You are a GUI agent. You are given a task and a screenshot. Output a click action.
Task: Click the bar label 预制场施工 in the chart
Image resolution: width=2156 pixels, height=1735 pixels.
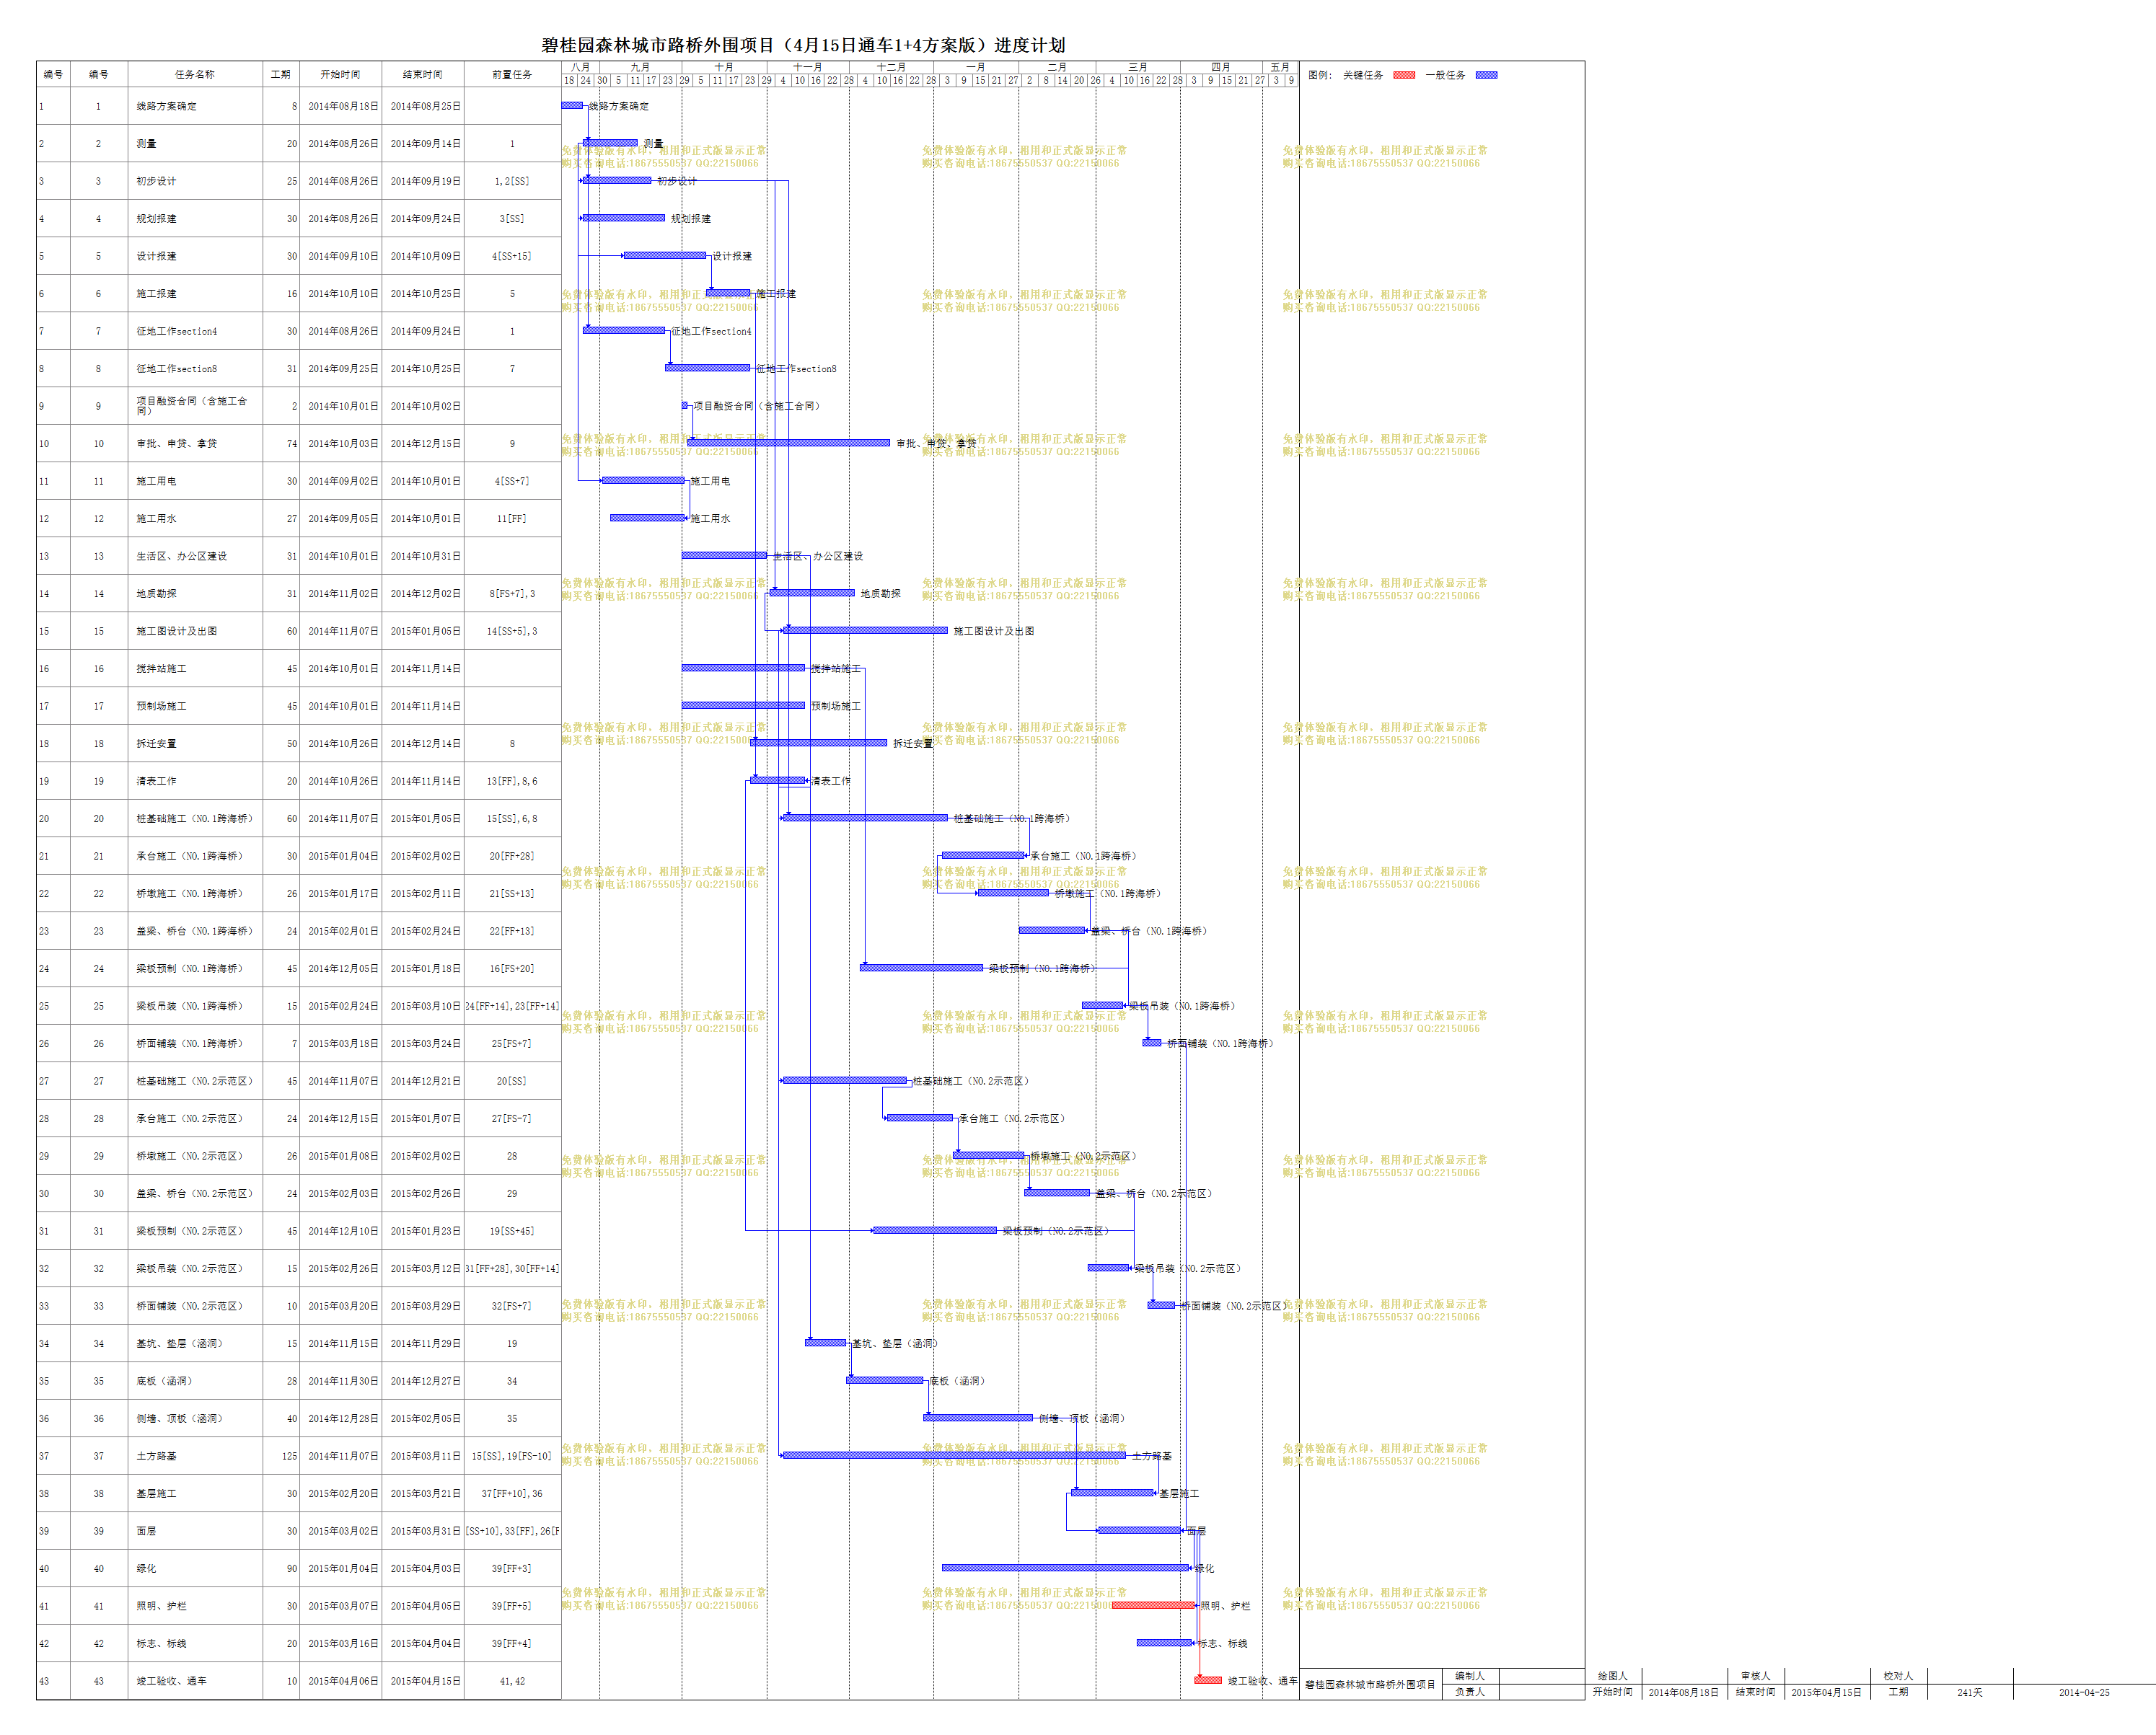836,706
